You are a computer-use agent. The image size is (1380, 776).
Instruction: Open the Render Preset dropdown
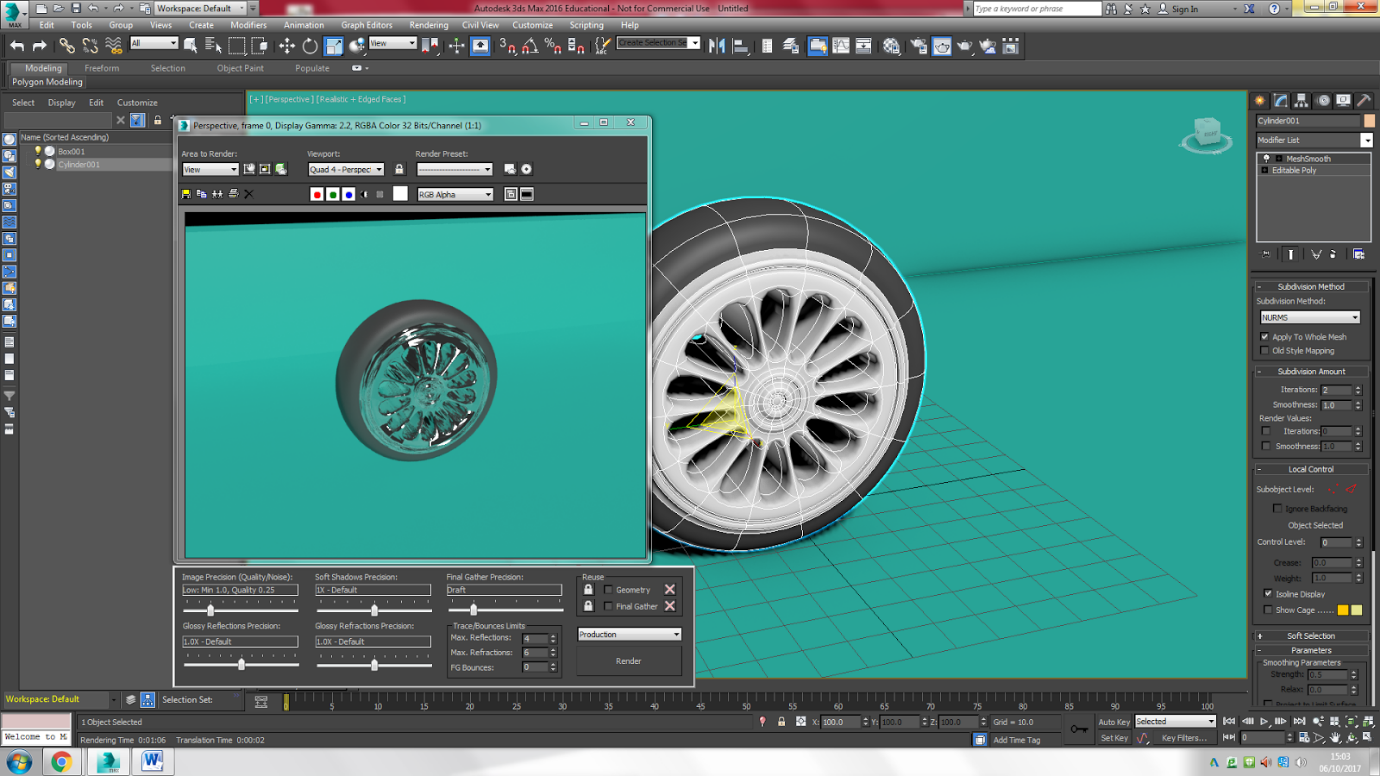click(455, 169)
